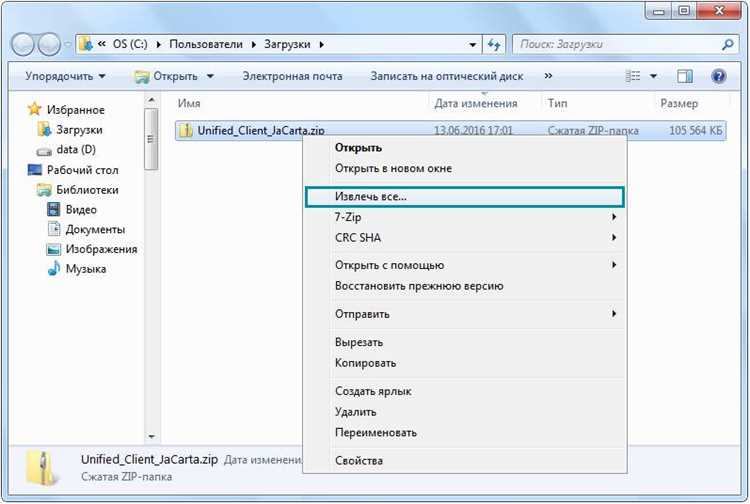Select OS (C:) in the address path
Image resolution: width=750 pixels, height=504 pixels.
coord(130,44)
